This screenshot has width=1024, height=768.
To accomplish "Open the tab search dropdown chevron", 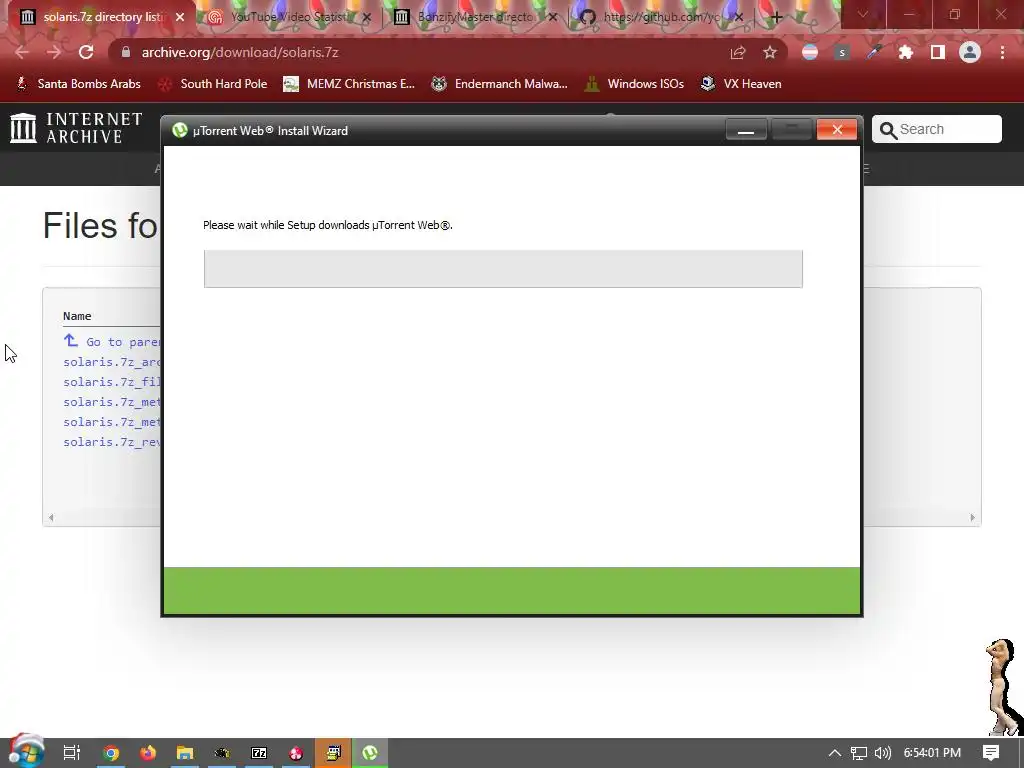I will point(863,14).
